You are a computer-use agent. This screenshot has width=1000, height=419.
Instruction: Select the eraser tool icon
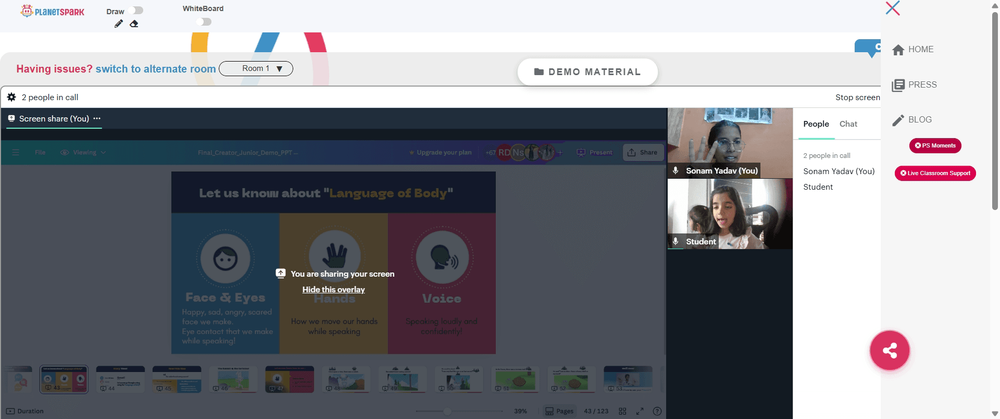[134, 24]
